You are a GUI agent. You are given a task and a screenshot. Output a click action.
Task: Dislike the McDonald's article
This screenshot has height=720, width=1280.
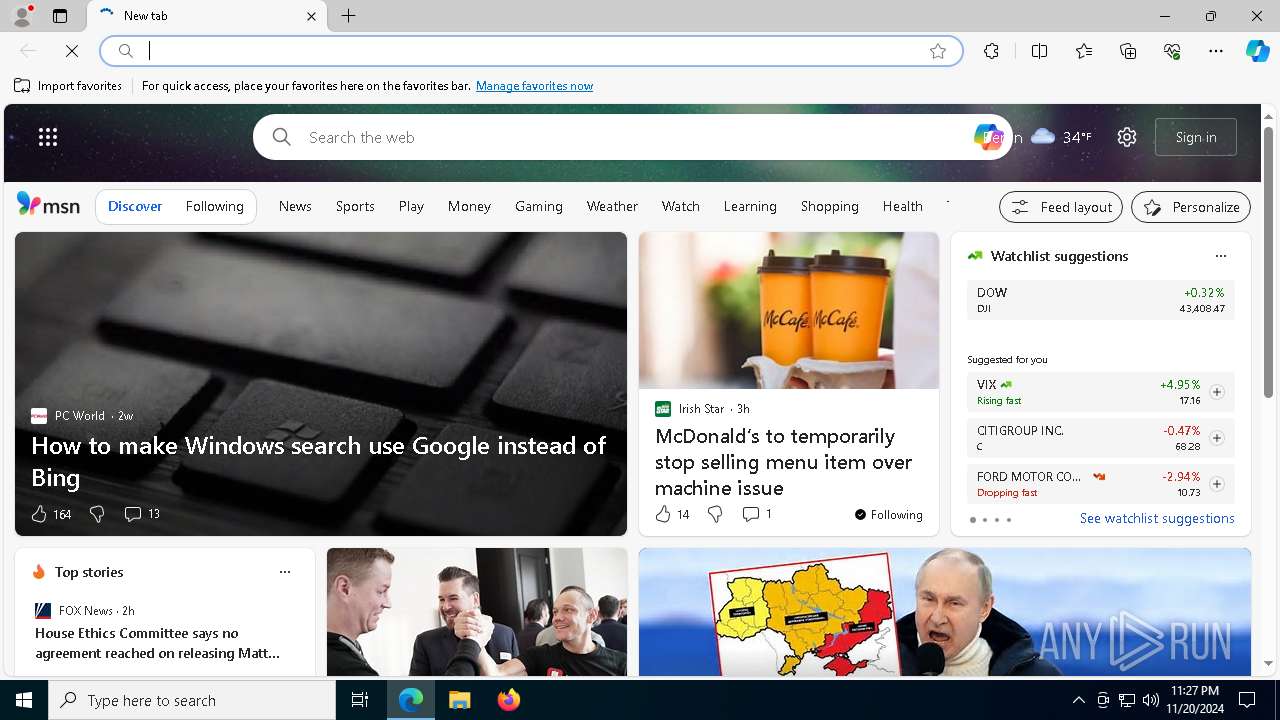[x=715, y=514]
